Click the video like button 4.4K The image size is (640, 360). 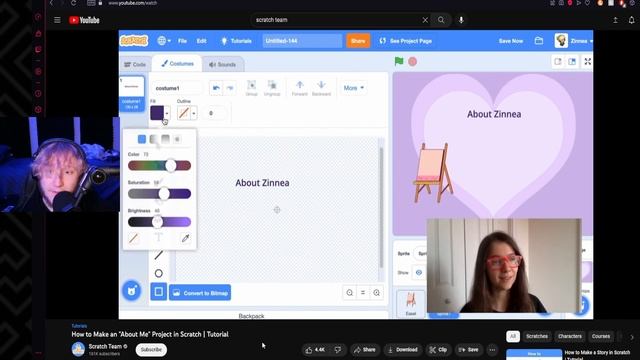(x=315, y=350)
